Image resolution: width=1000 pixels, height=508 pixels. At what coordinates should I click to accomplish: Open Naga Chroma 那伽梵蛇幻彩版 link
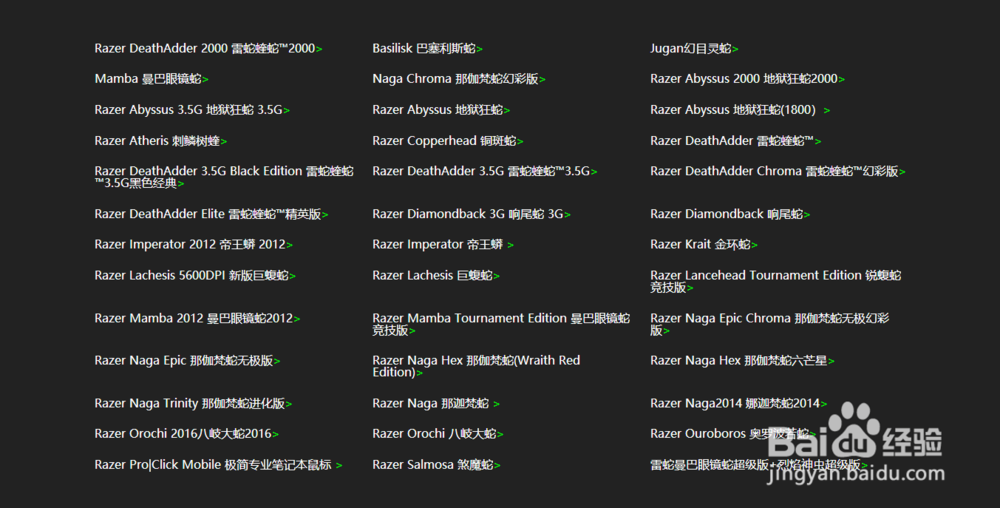click(x=459, y=79)
